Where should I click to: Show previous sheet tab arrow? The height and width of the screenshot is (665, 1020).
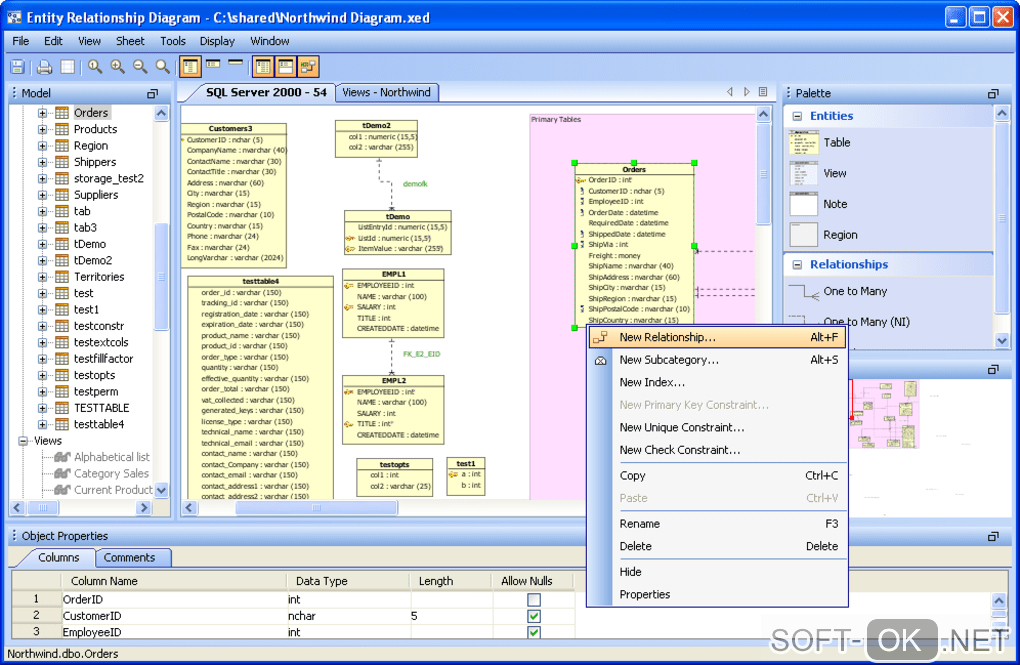730,92
